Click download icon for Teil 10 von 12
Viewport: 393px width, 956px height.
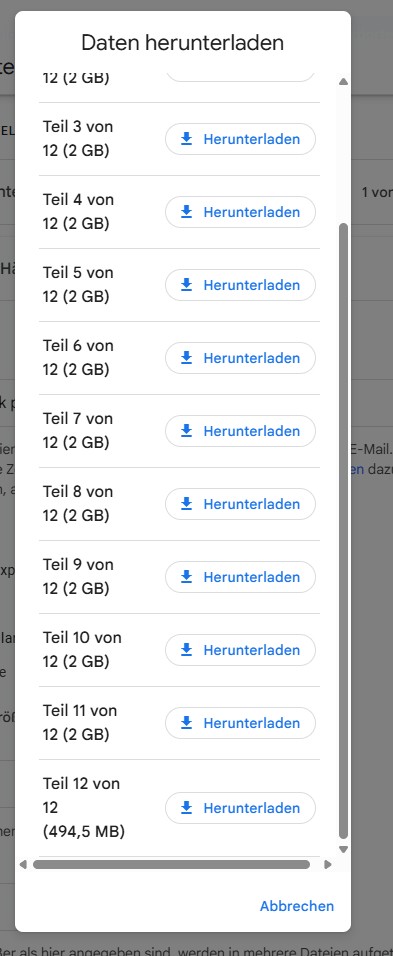[186, 650]
